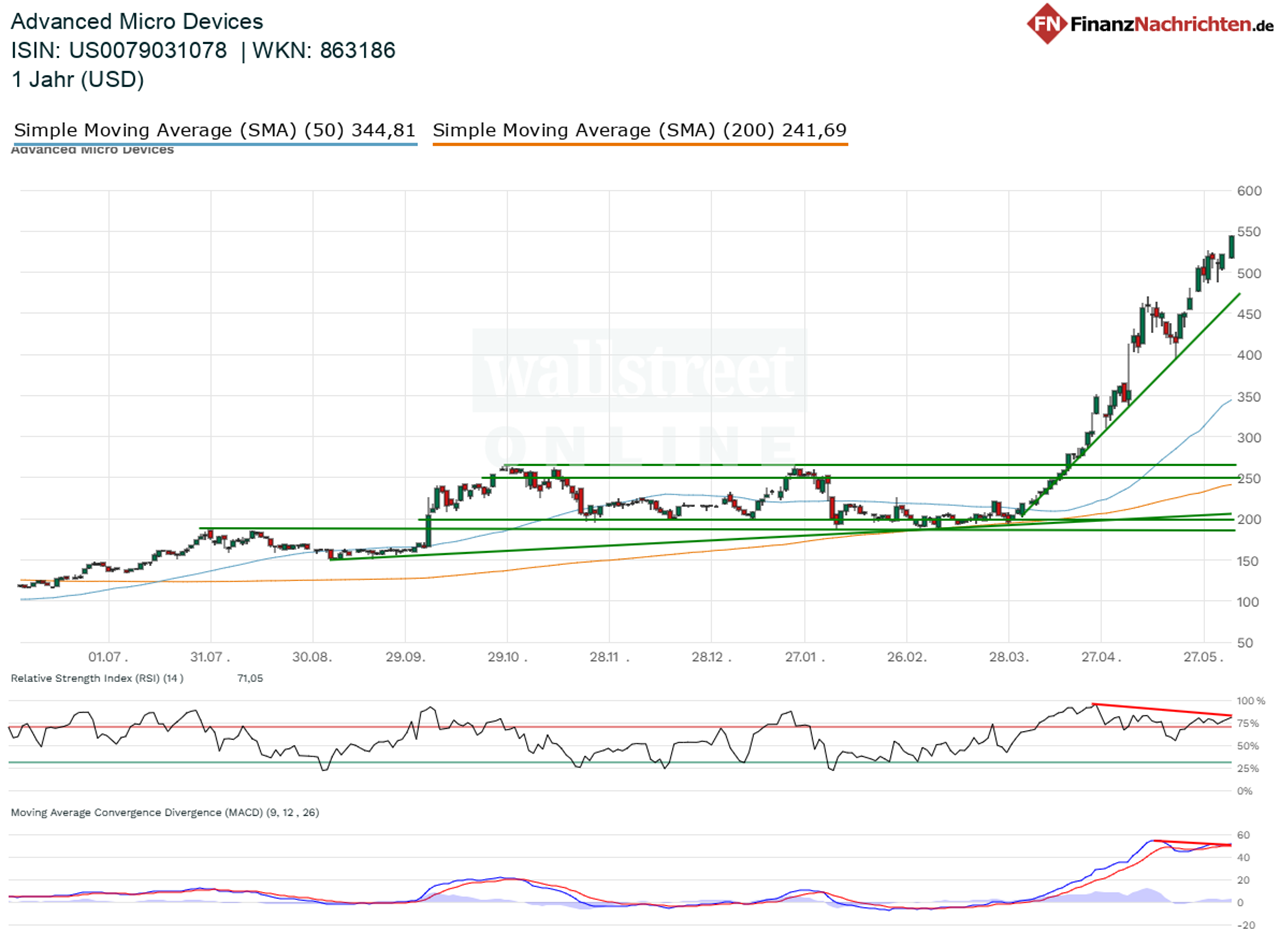Click the 500 price axis label

[1251, 273]
